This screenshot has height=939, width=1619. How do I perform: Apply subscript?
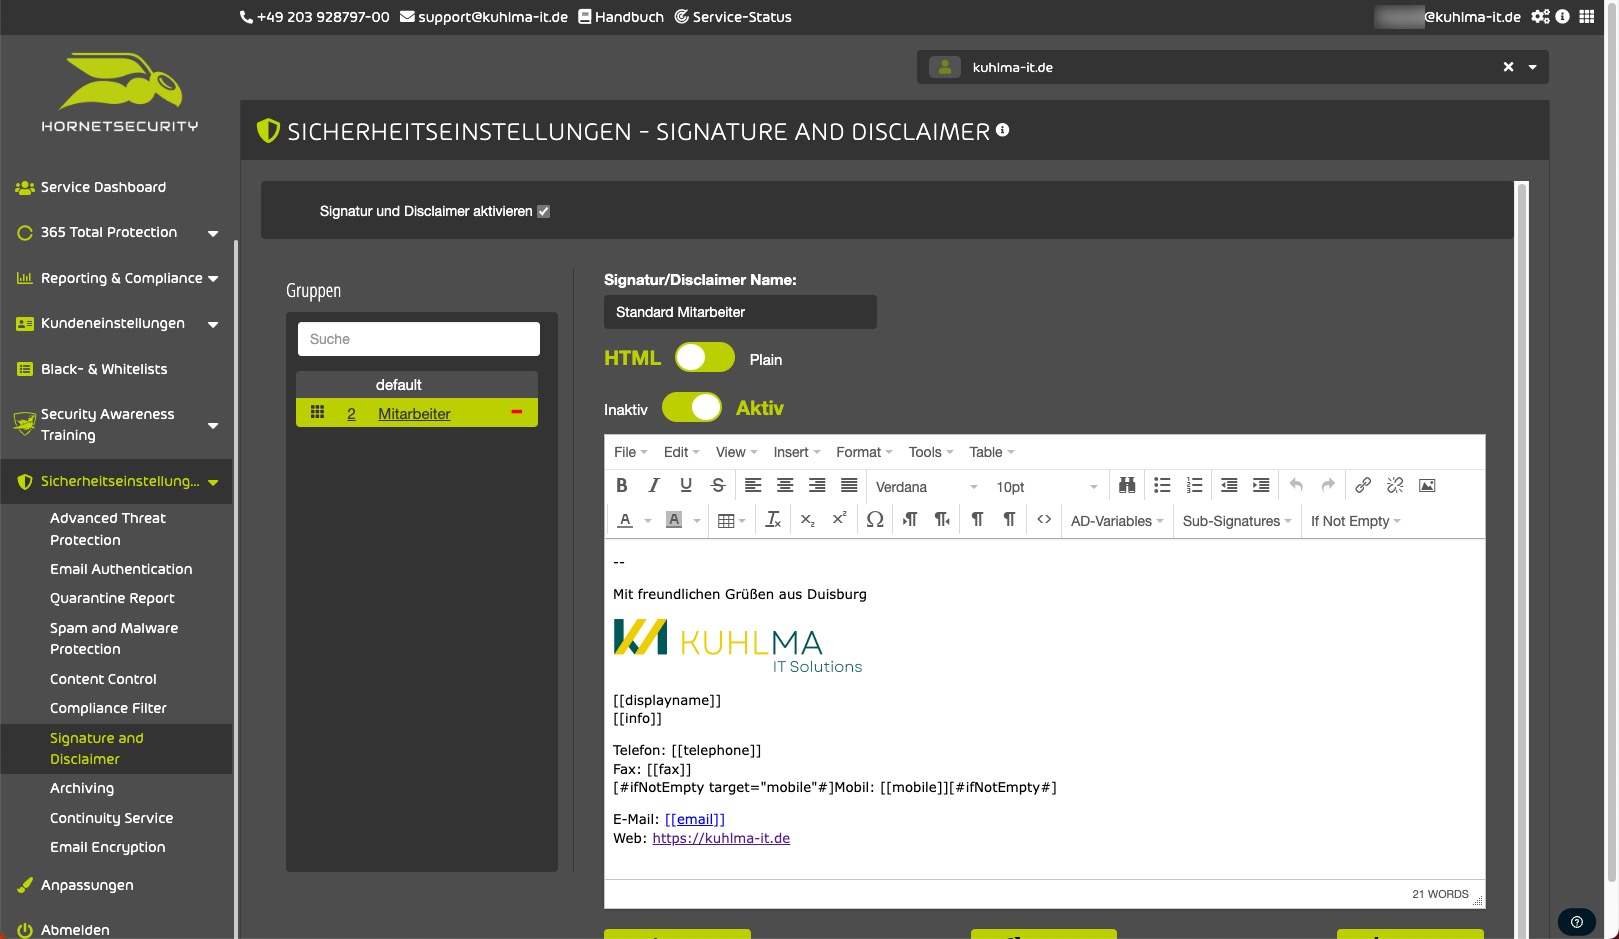point(808,520)
